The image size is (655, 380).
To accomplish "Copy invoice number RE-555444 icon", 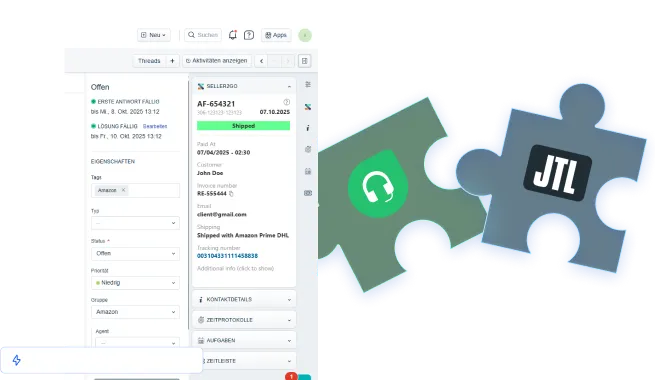I will pyautogui.click(x=231, y=194).
